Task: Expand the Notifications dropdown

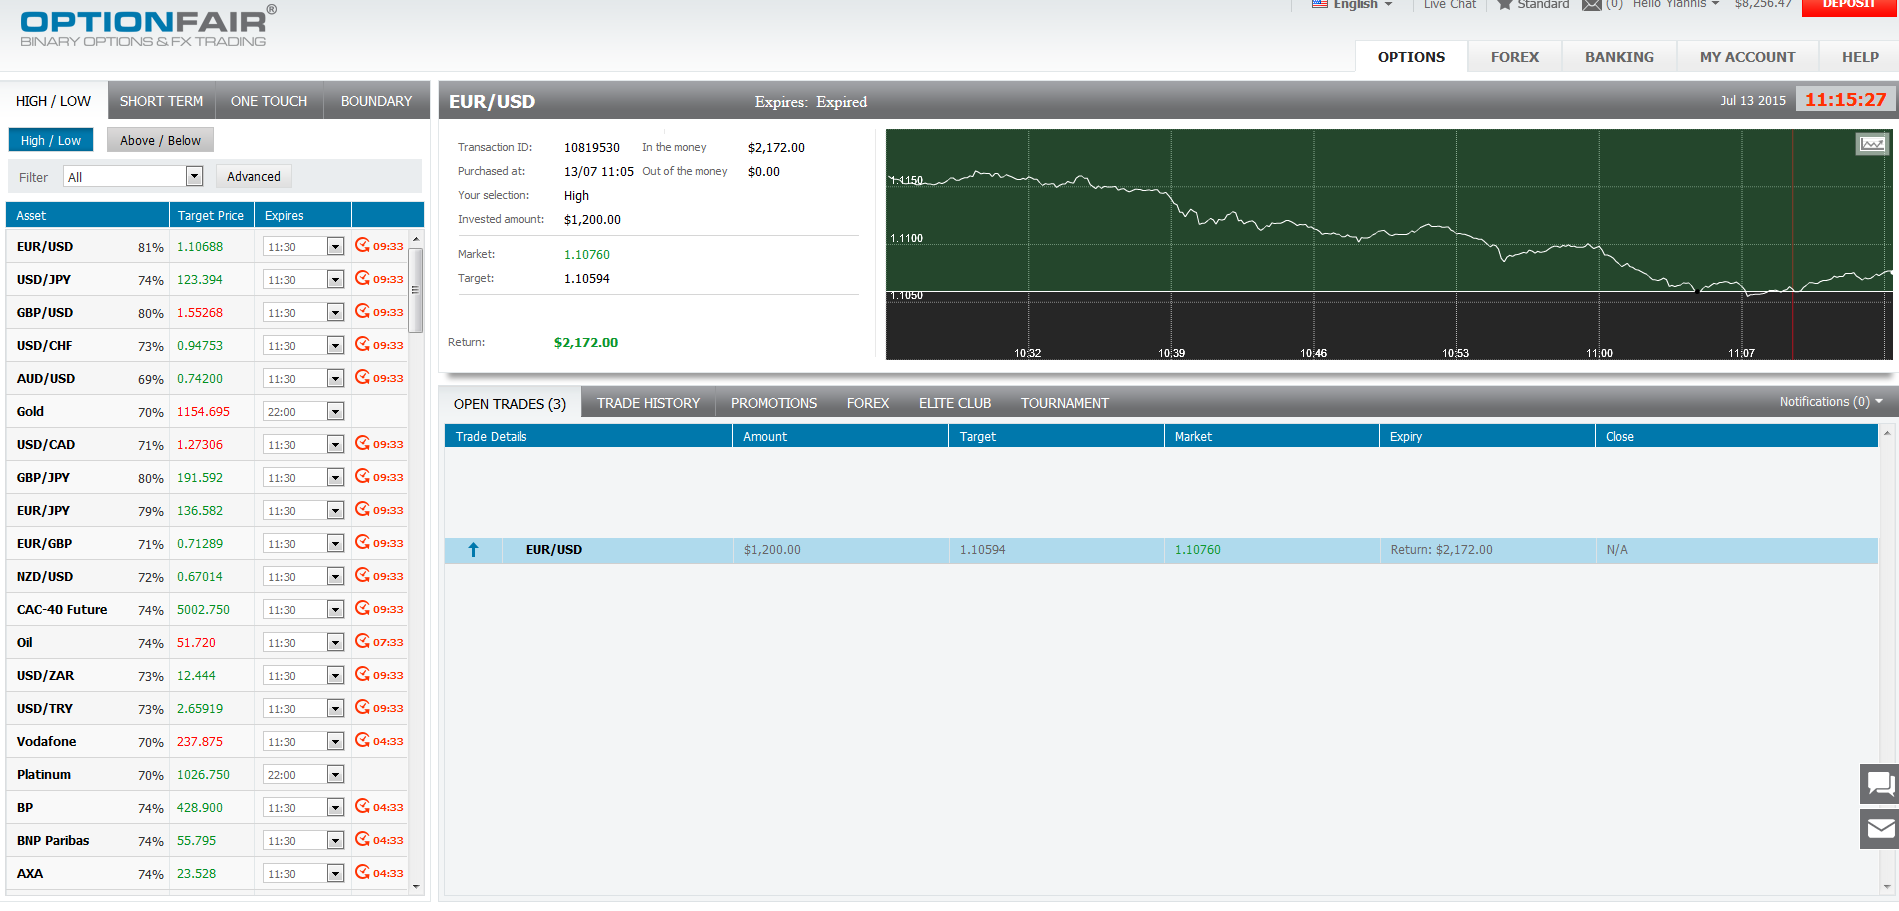Action: tap(1829, 402)
